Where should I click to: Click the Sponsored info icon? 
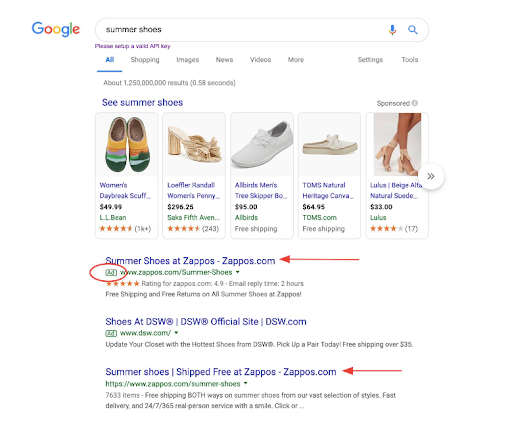[x=415, y=103]
